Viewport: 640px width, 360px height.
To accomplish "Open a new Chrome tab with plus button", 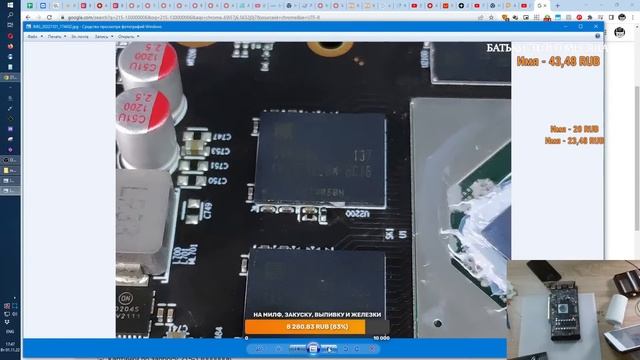I will 557,6.
